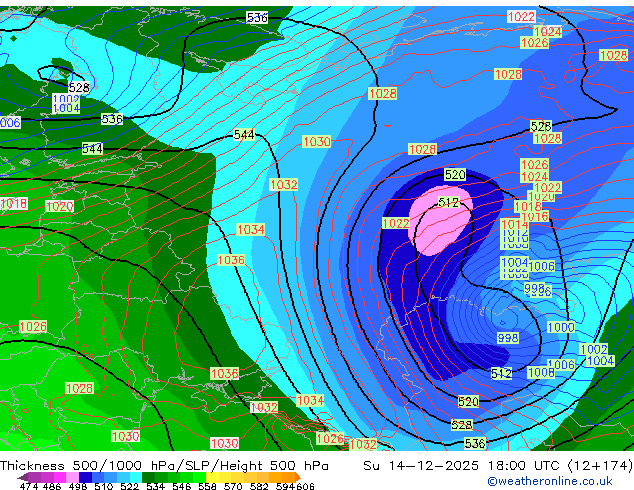Click the 'Su 14-12-2025 18:00 UTC (12+174)' timestamp
This screenshot has height=490, width=634.
(498, 466)
